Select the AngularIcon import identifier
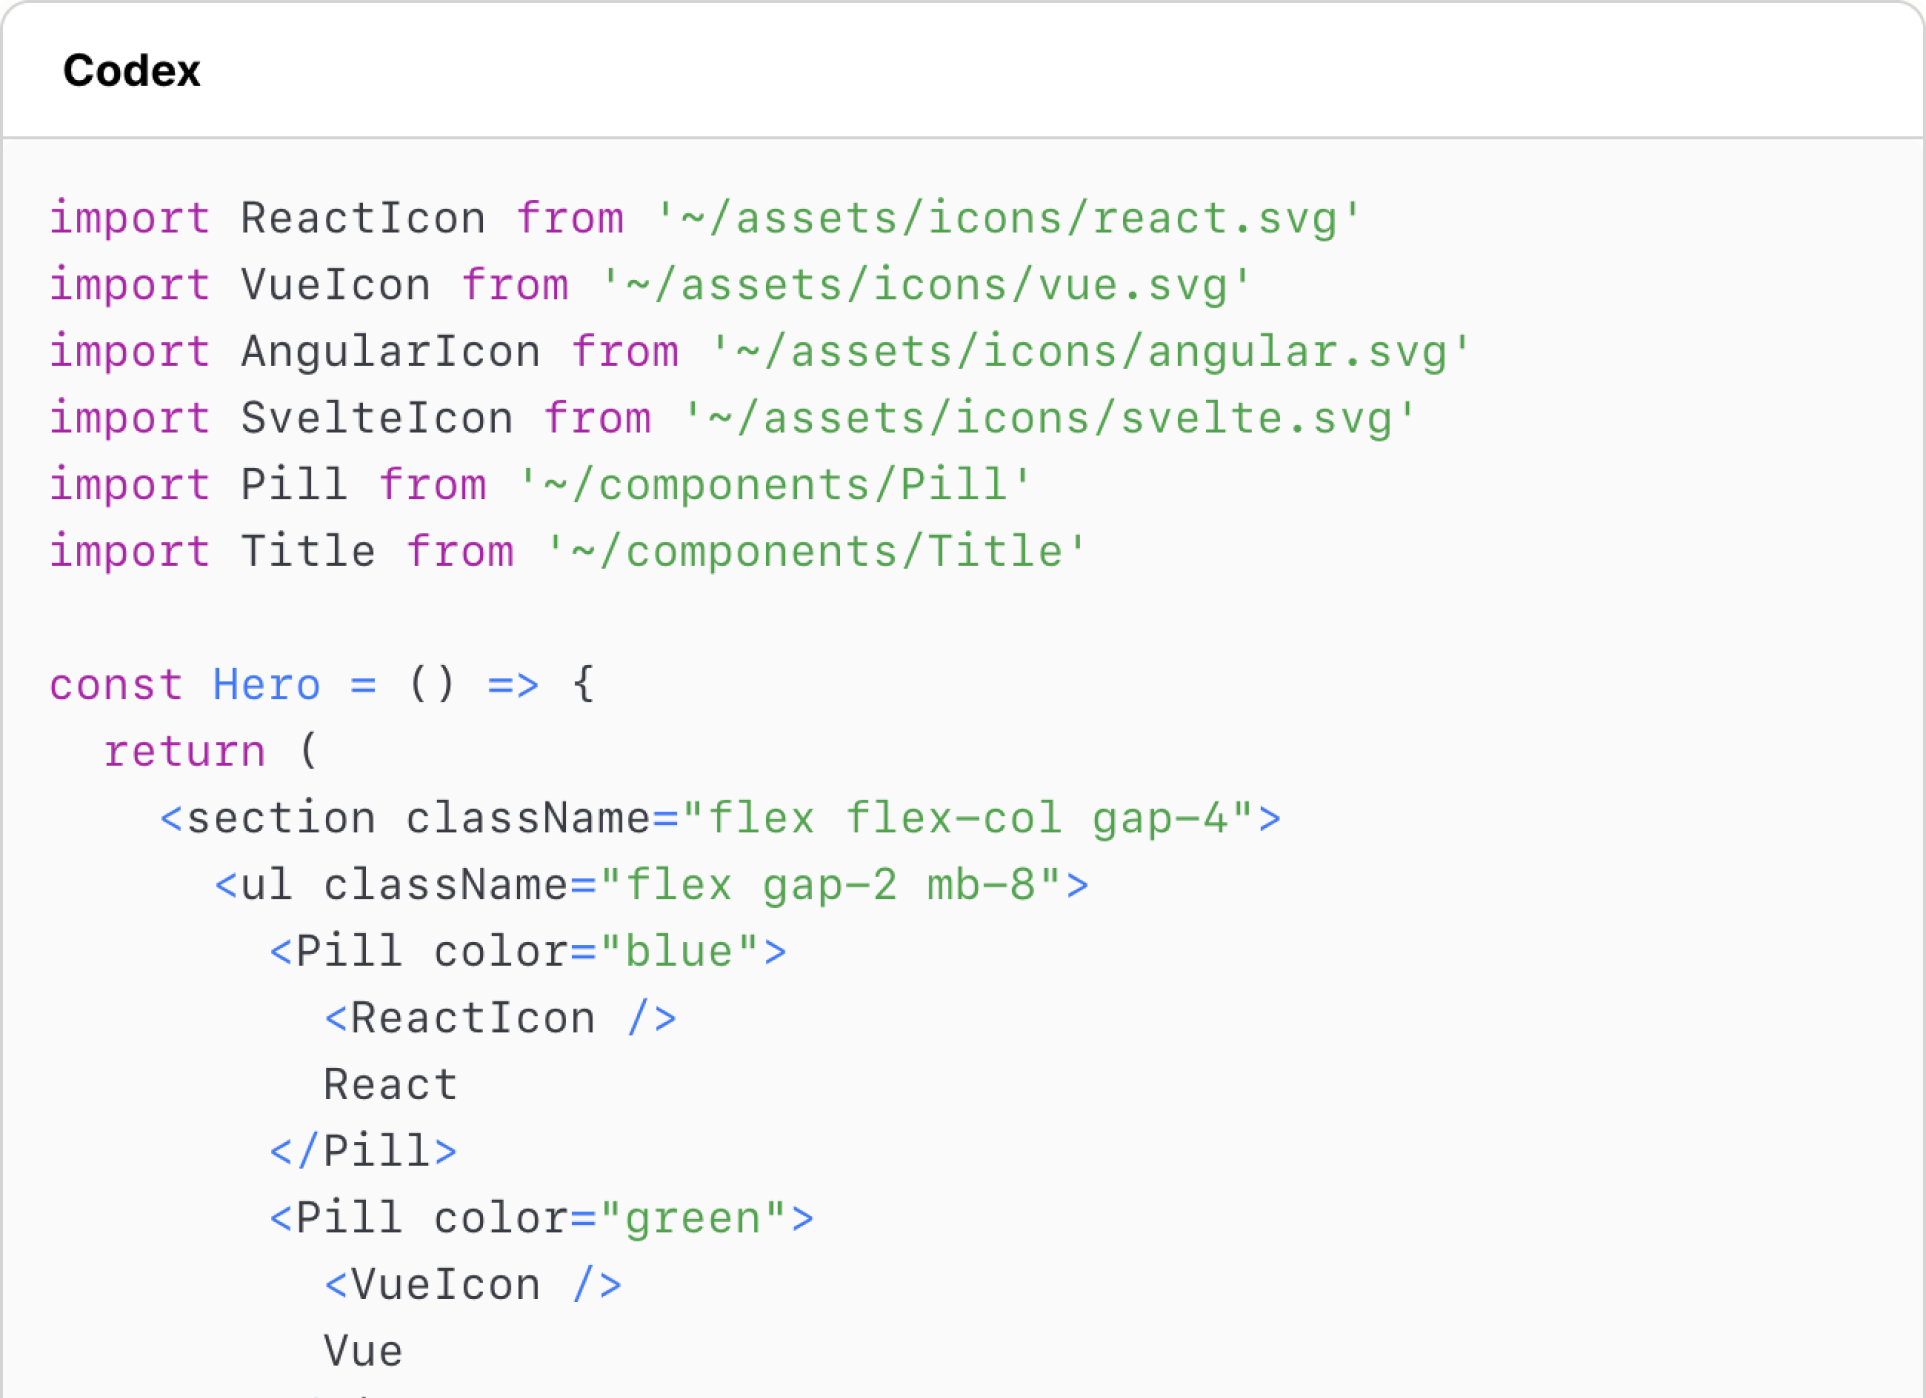 [x=391, y=352]
